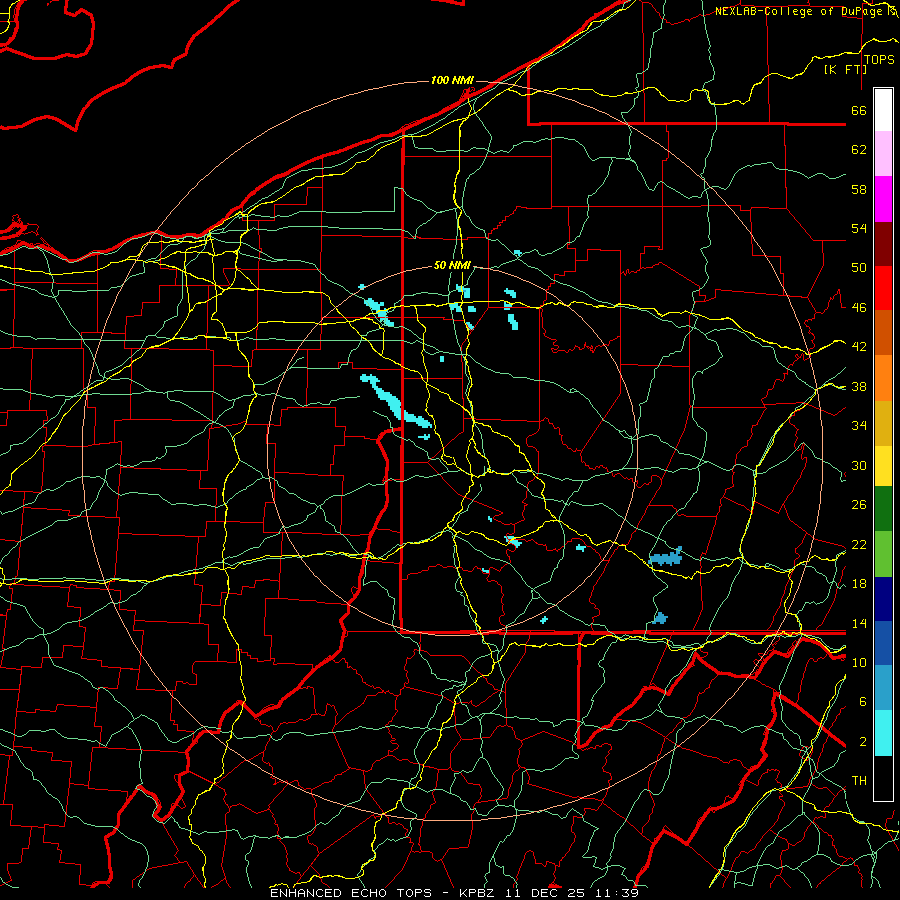
Task: Click the 11 DEC 25 date stamp
Action: (x=545, y=893)
